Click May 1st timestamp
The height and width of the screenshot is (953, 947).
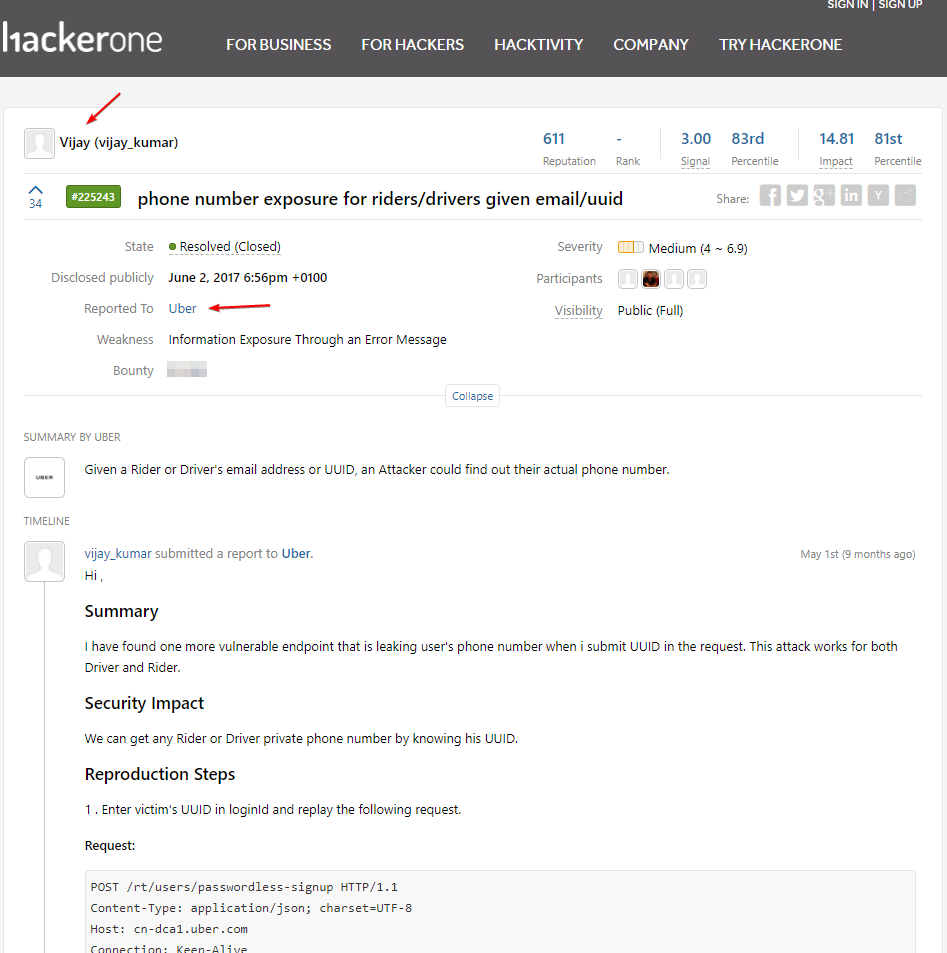[858, 554]
